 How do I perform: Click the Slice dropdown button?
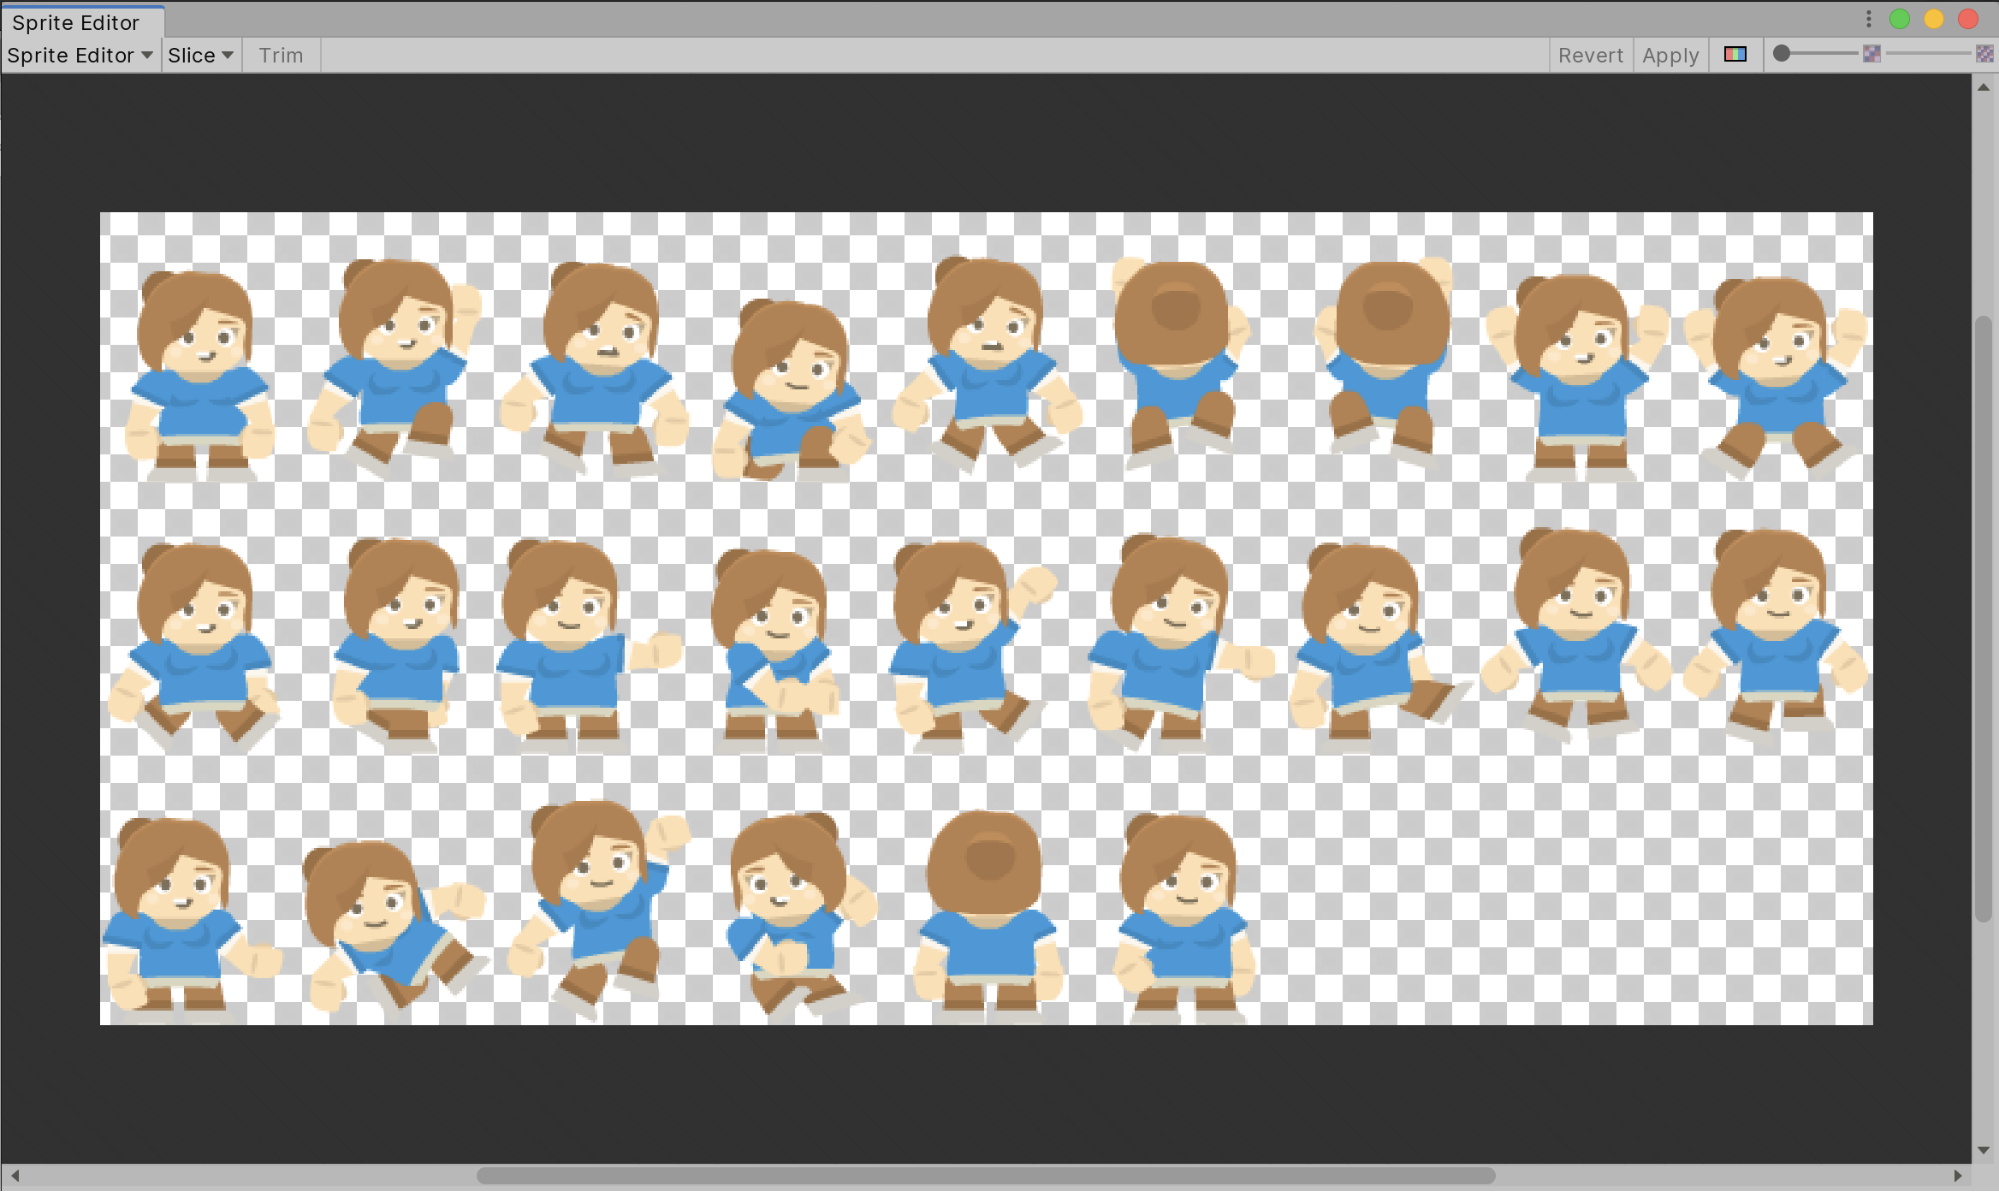pyautogui.click(x=199, y=55)
